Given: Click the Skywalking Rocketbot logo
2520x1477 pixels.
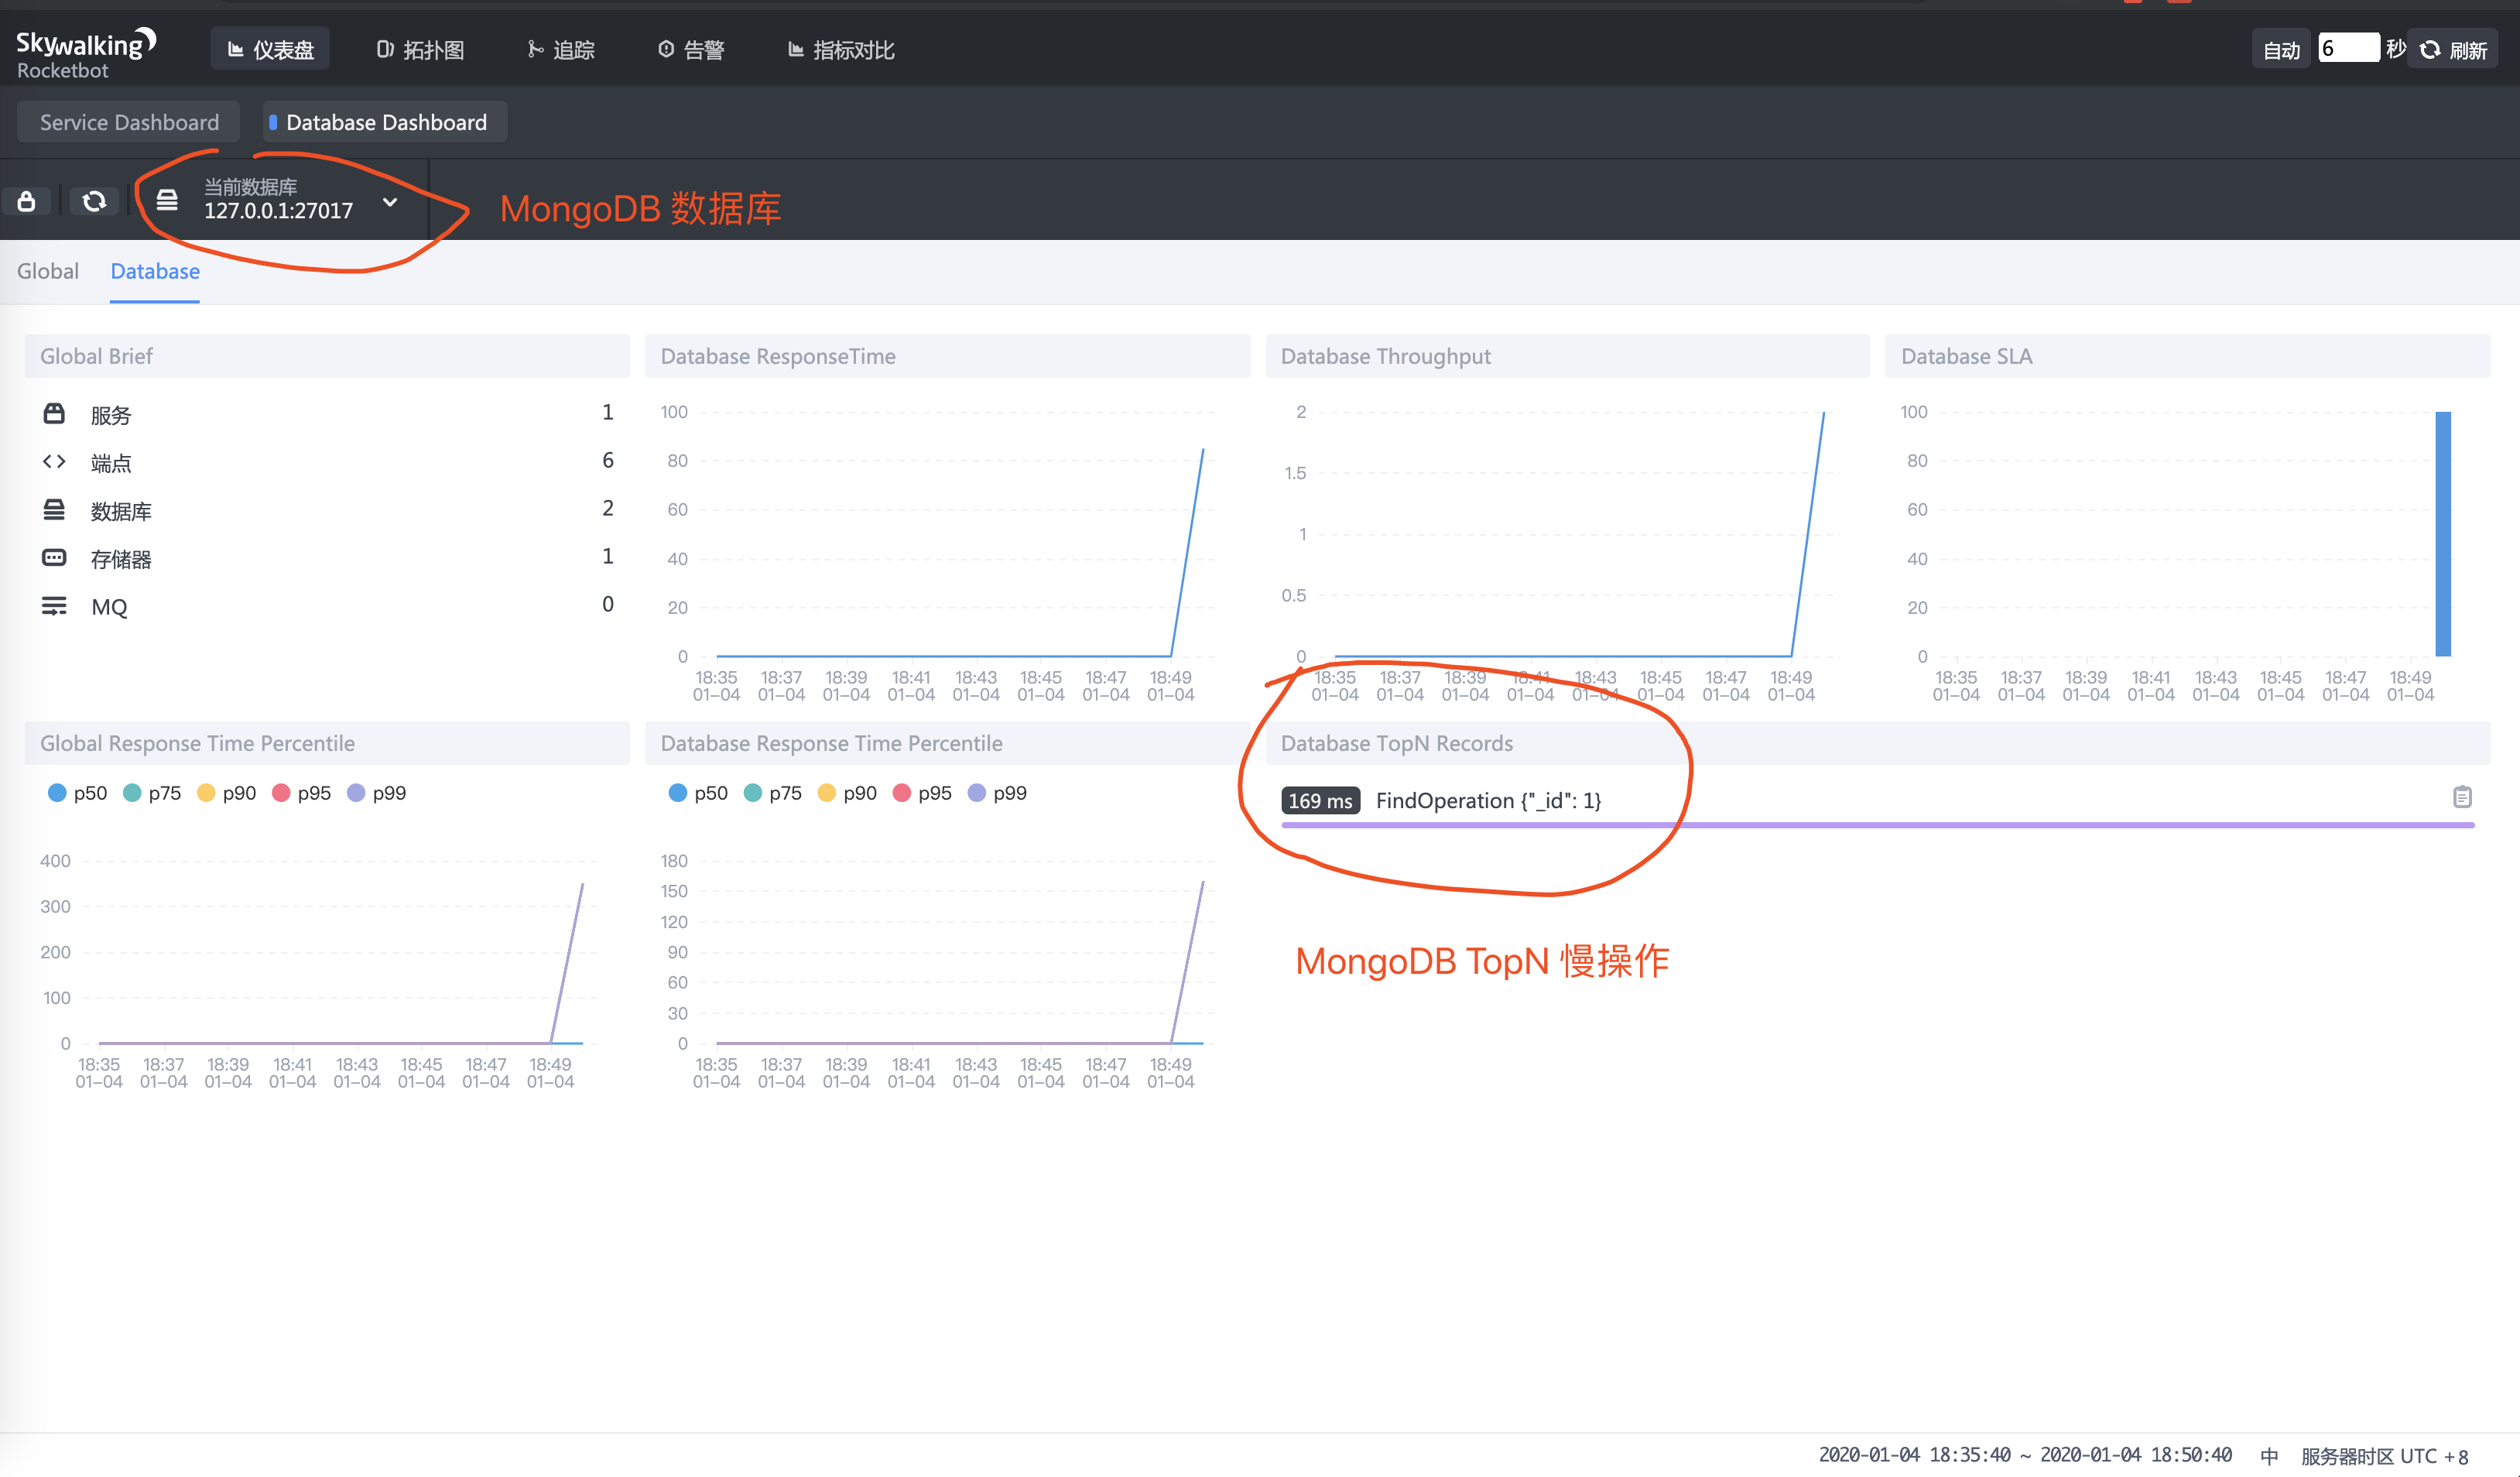Looking at the screenshot, I should 85,52.
